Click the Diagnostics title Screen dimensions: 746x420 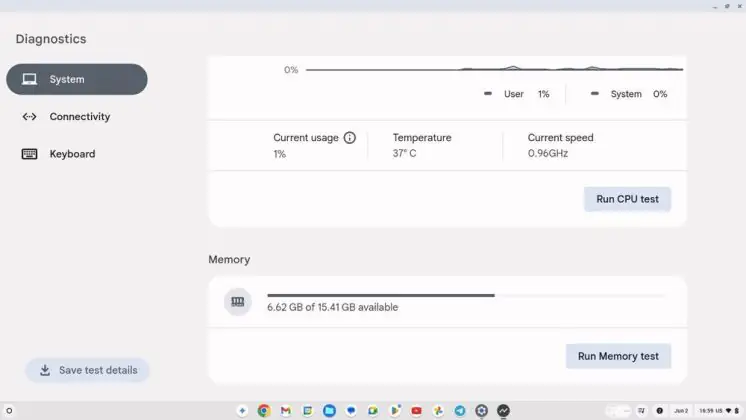(51, 39)
